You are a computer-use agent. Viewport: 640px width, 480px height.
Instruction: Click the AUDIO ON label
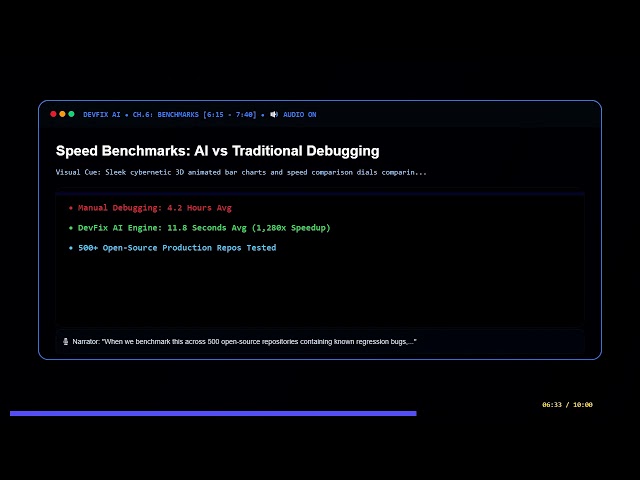pyautogui.click(x=300, y=115)
